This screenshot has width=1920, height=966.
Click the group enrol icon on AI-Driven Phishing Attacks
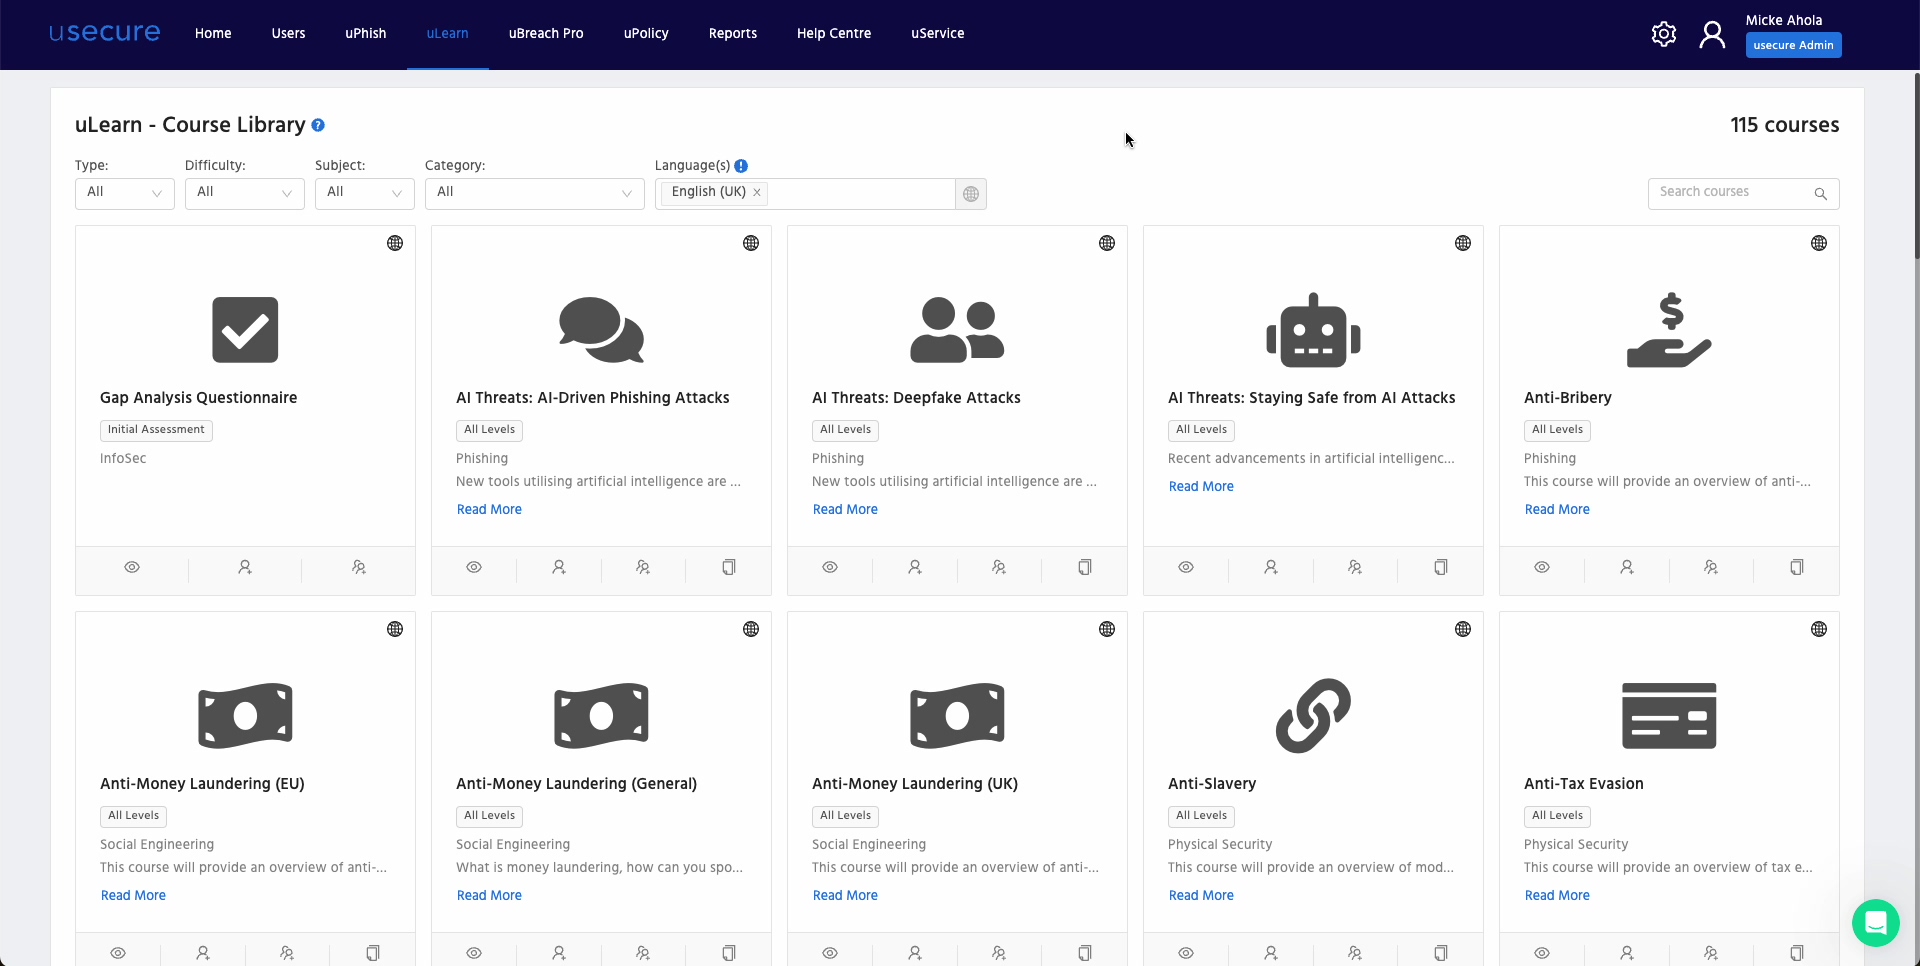643,568
